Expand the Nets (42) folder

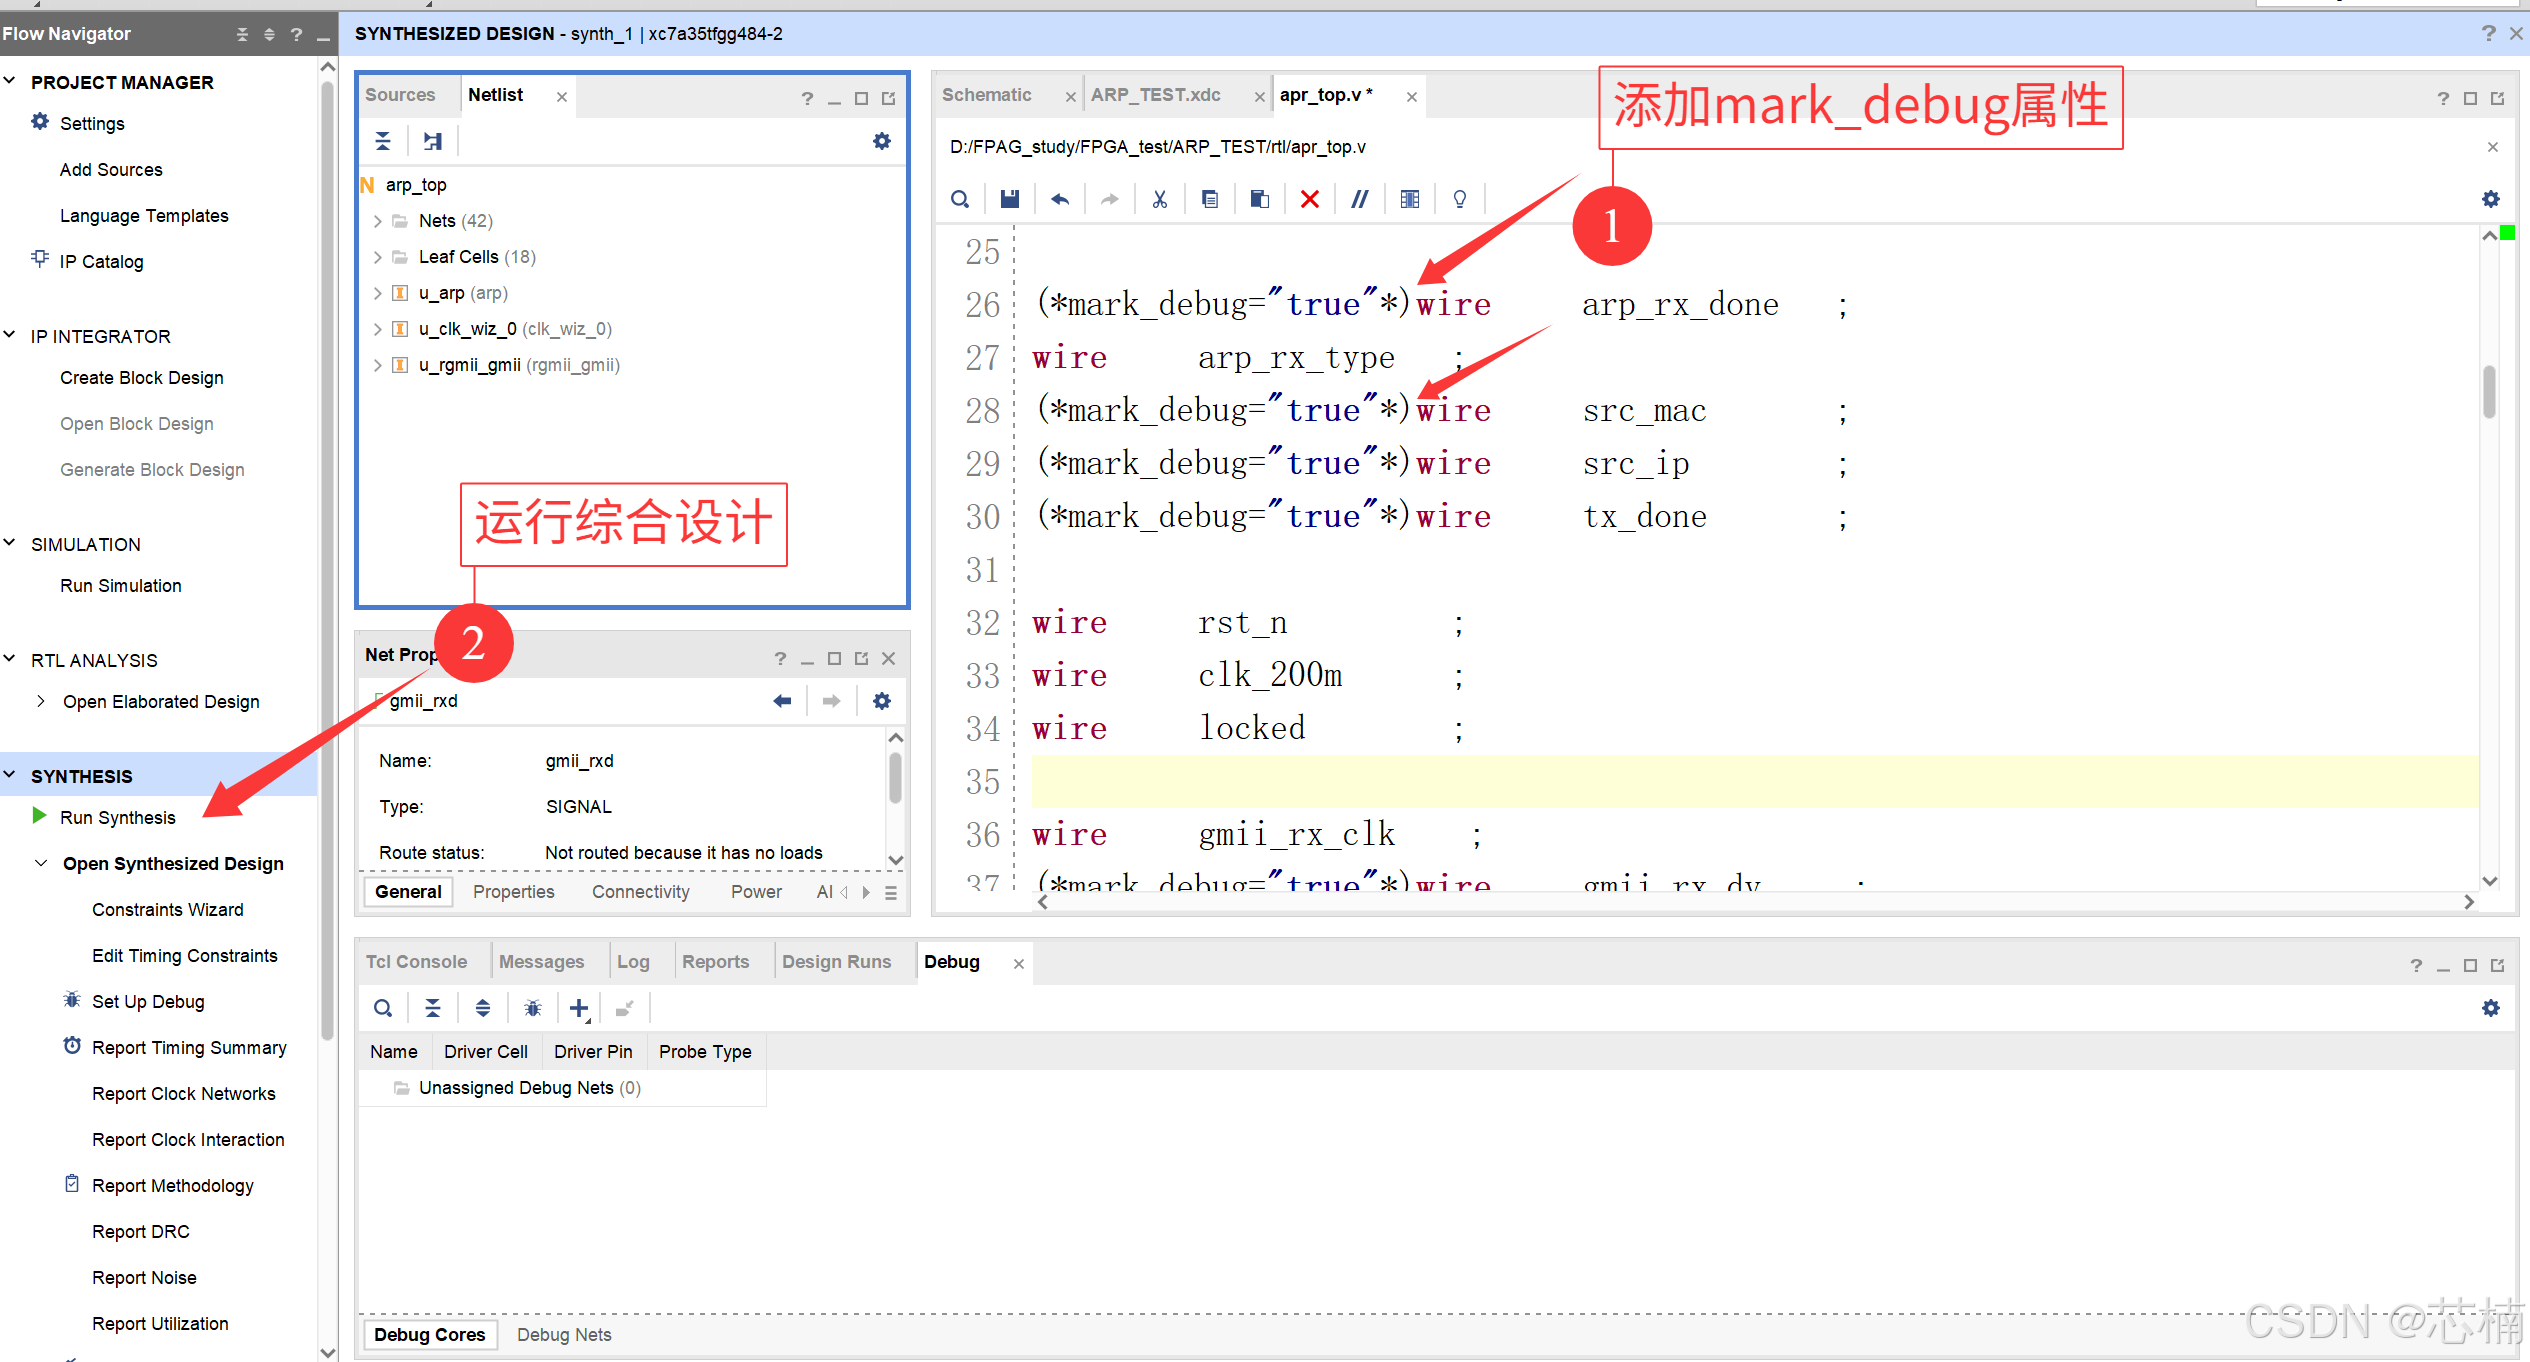pos(377,221)
